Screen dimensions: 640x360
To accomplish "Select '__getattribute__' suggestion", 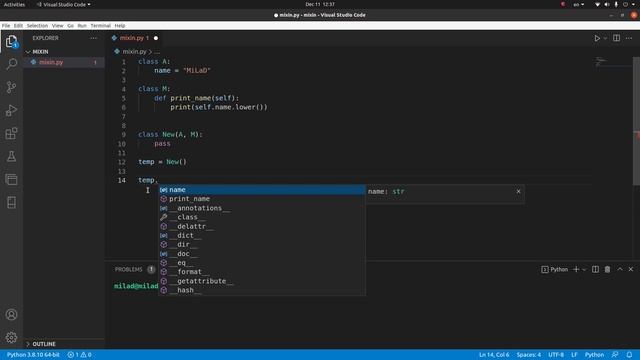I will click(262, 281).
